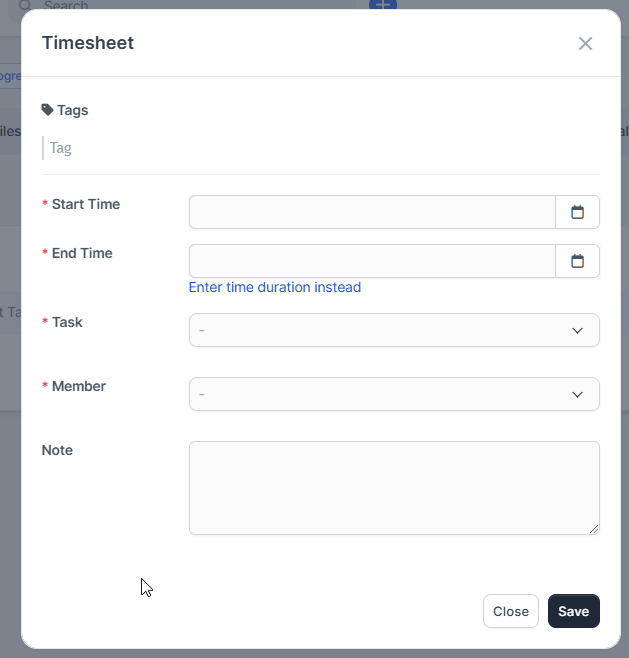Expand the Member chevron arrow
The image size is (629, 658).
click(577, 394)
